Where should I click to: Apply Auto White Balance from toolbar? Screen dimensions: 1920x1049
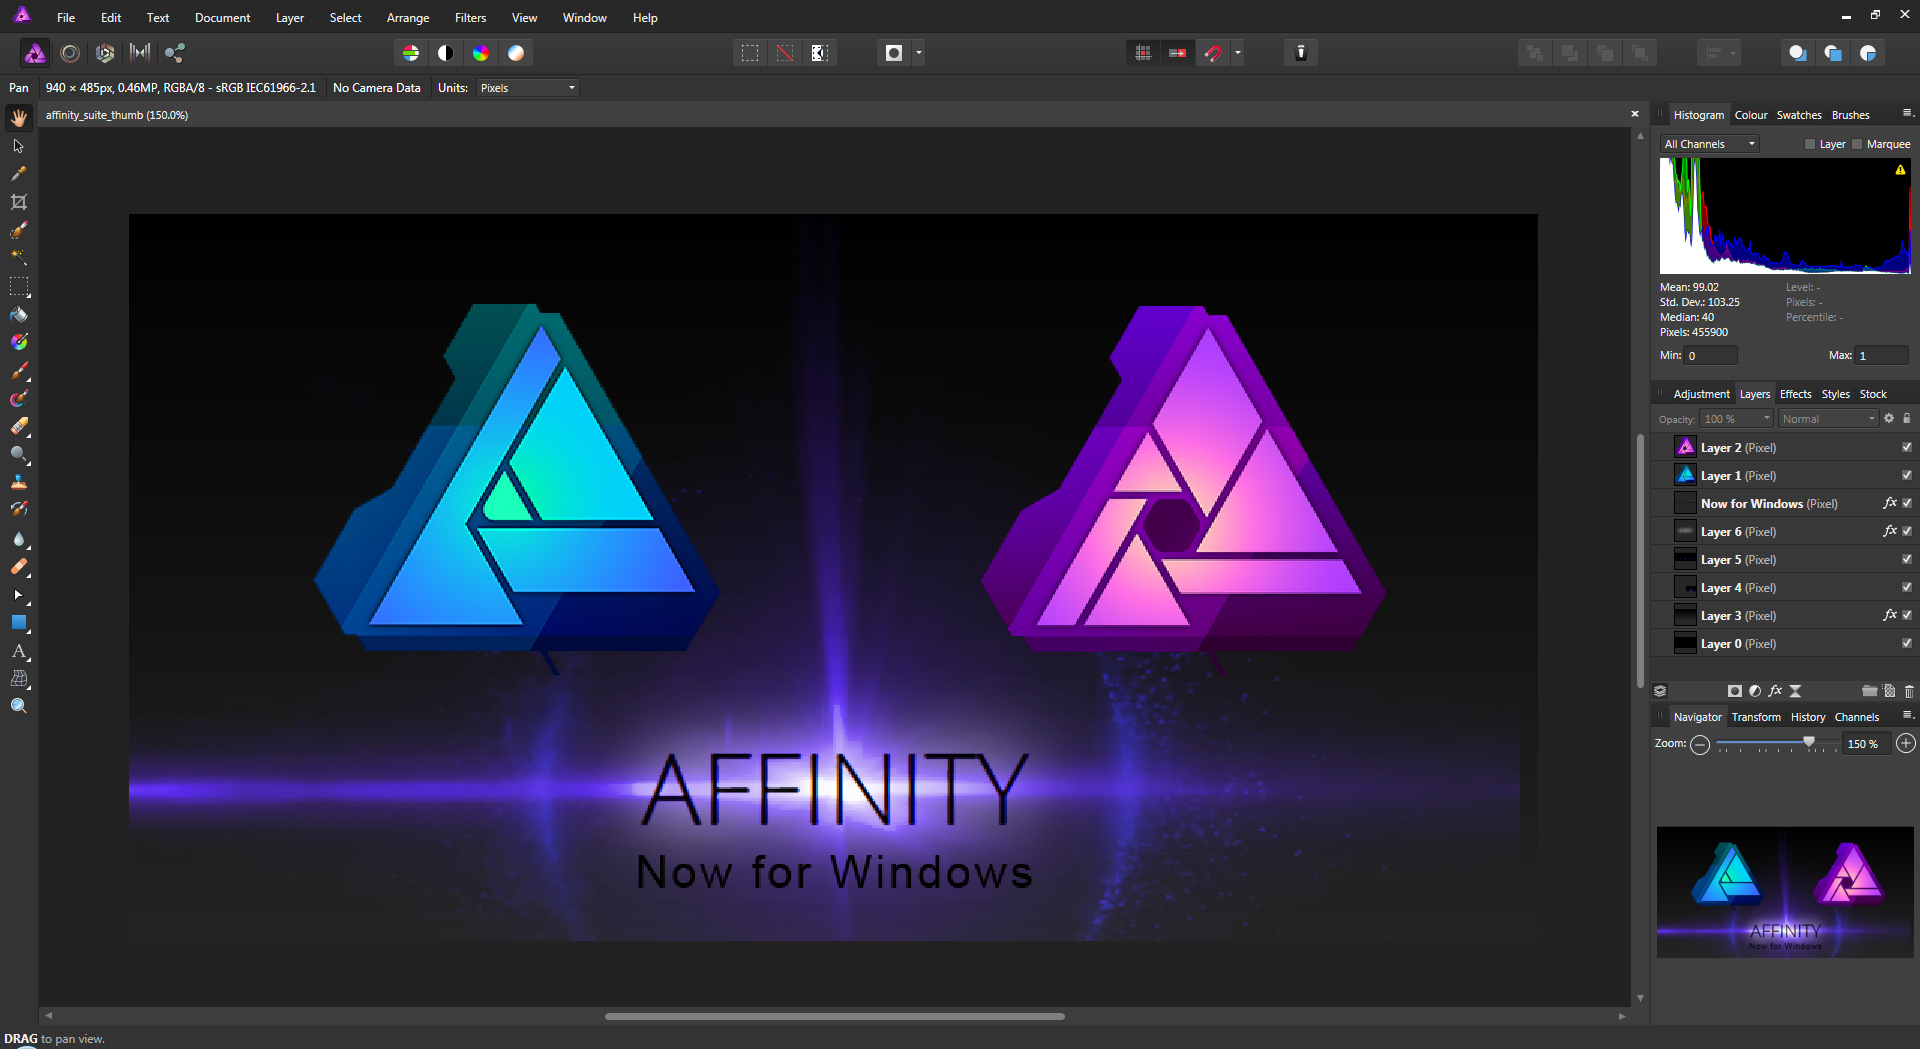click(x=516, y=53)
